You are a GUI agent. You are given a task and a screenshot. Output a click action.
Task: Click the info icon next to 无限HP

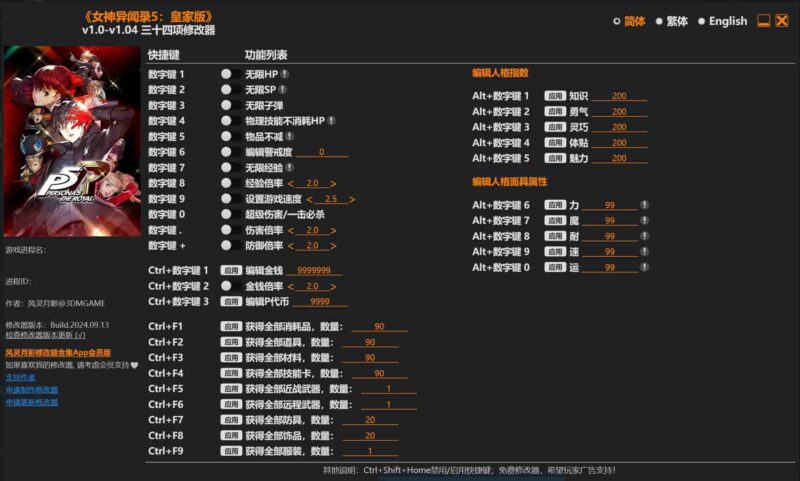point(285,74)
